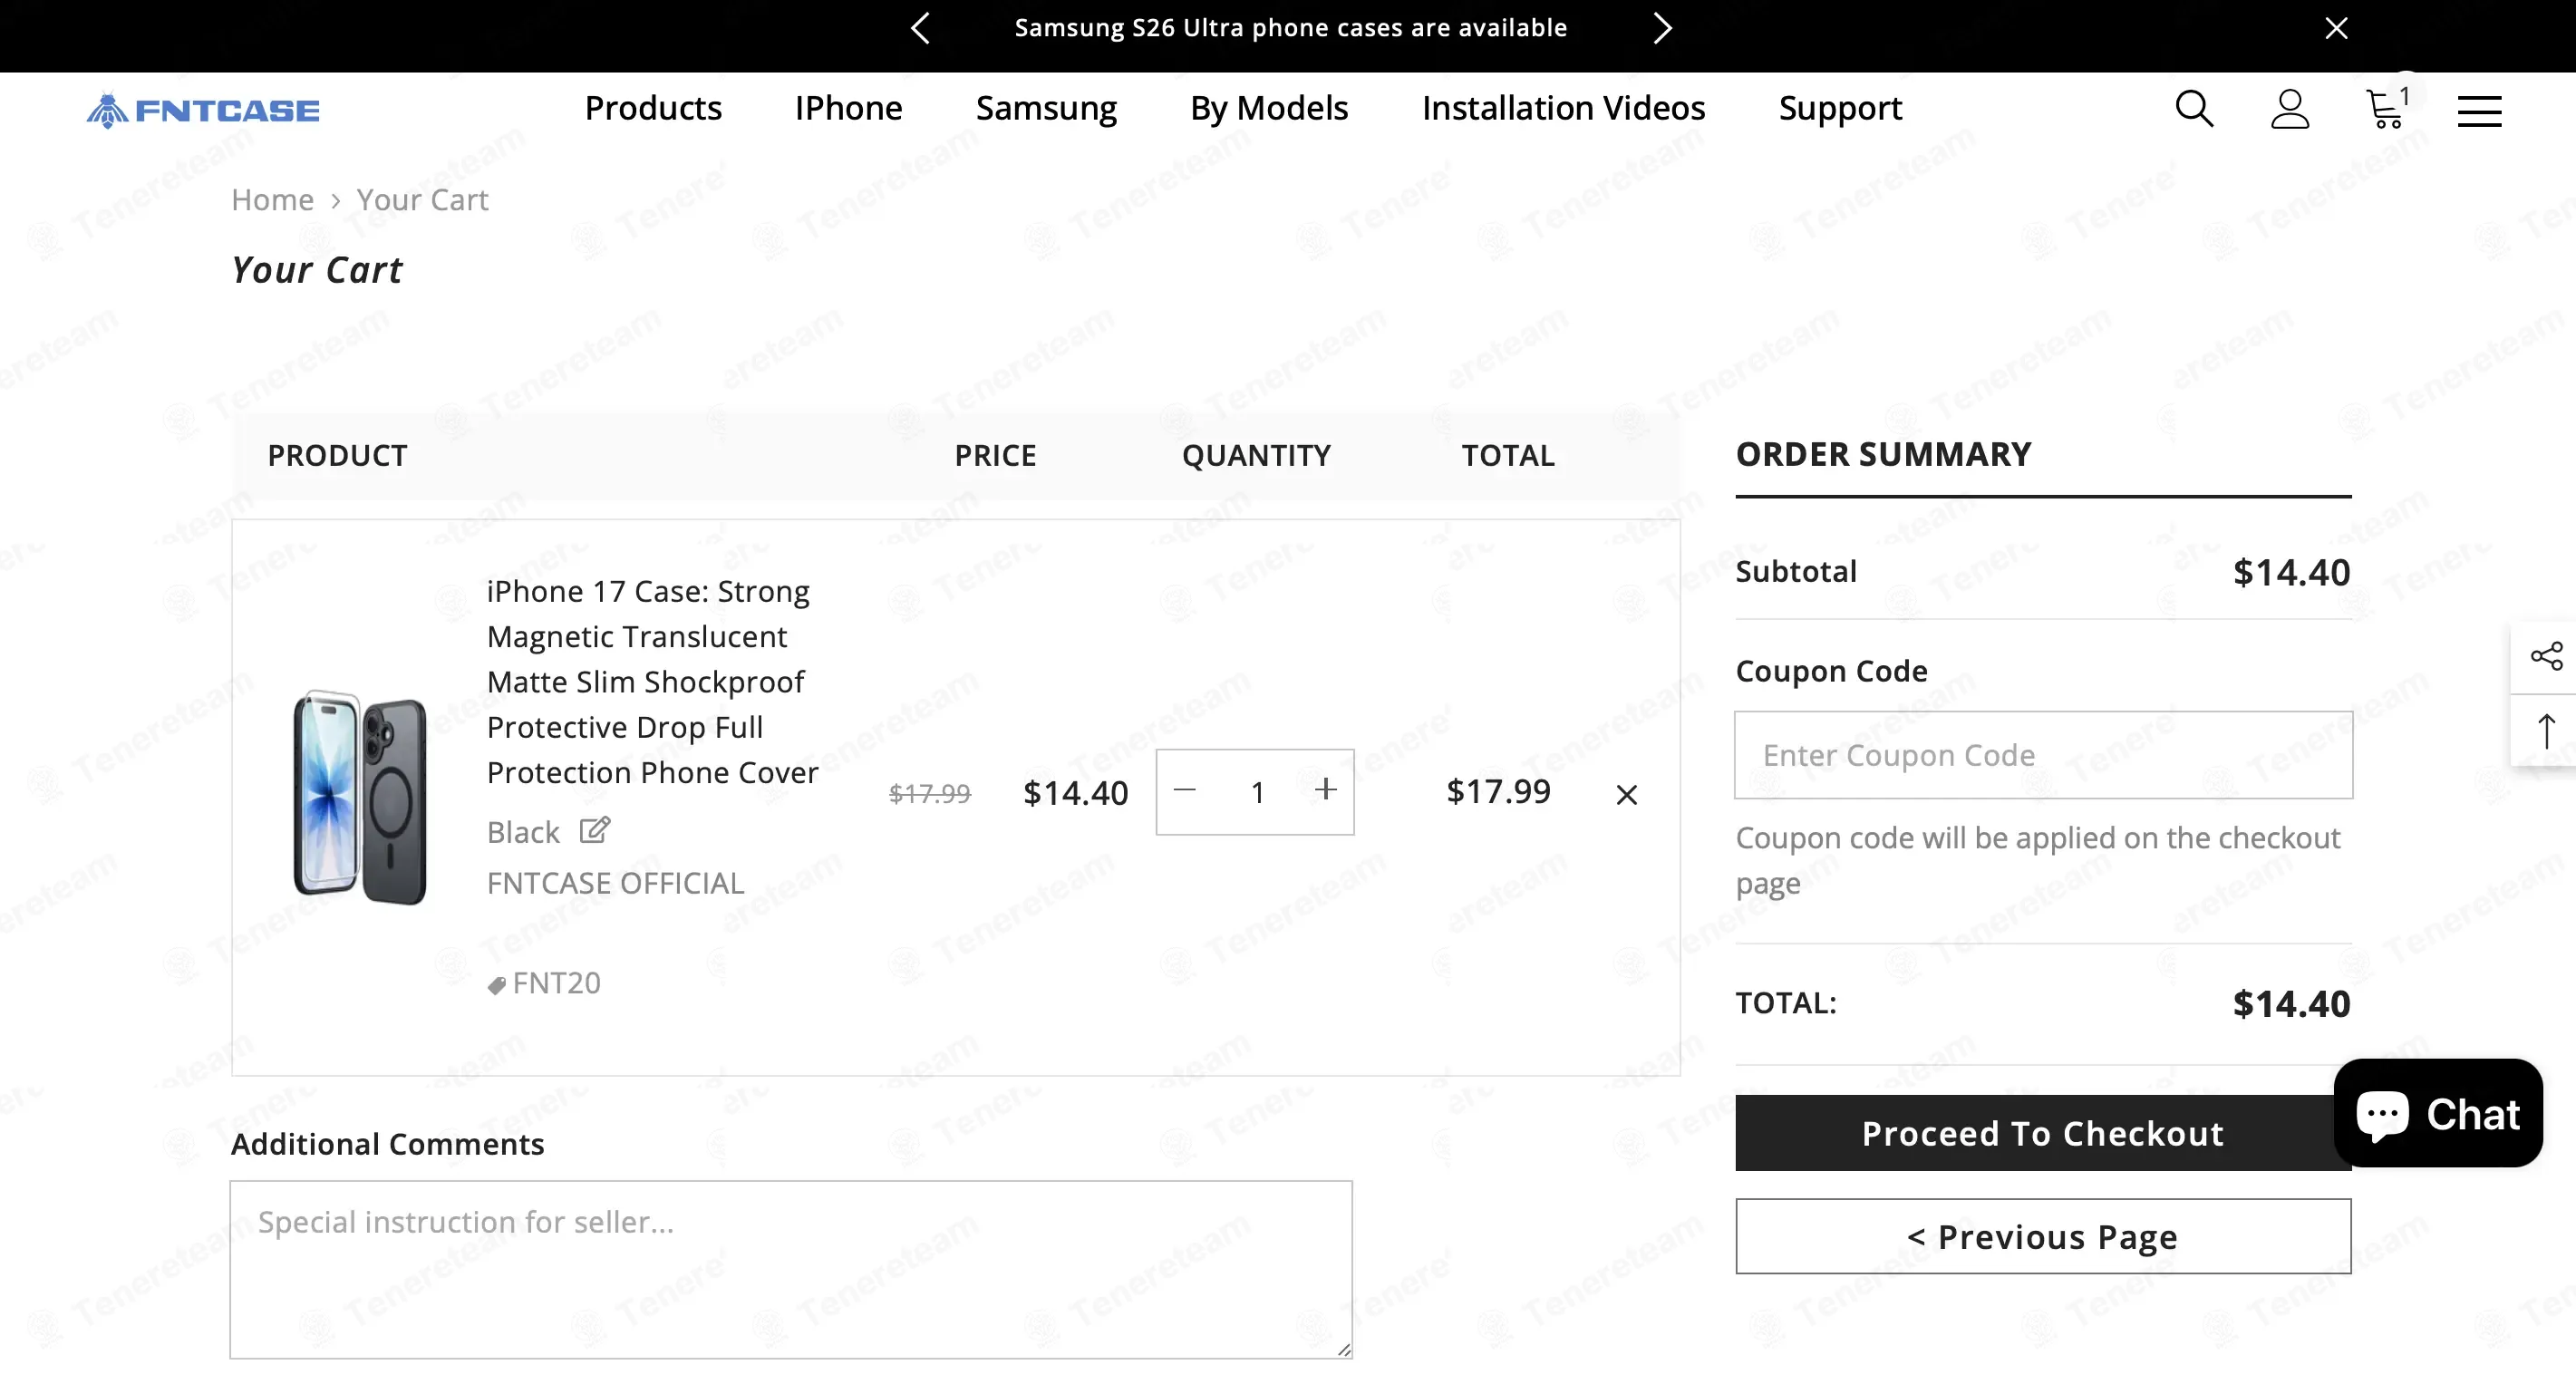
Task: Decrease quantity with the minus button
Action: (x=1185, y=790)
